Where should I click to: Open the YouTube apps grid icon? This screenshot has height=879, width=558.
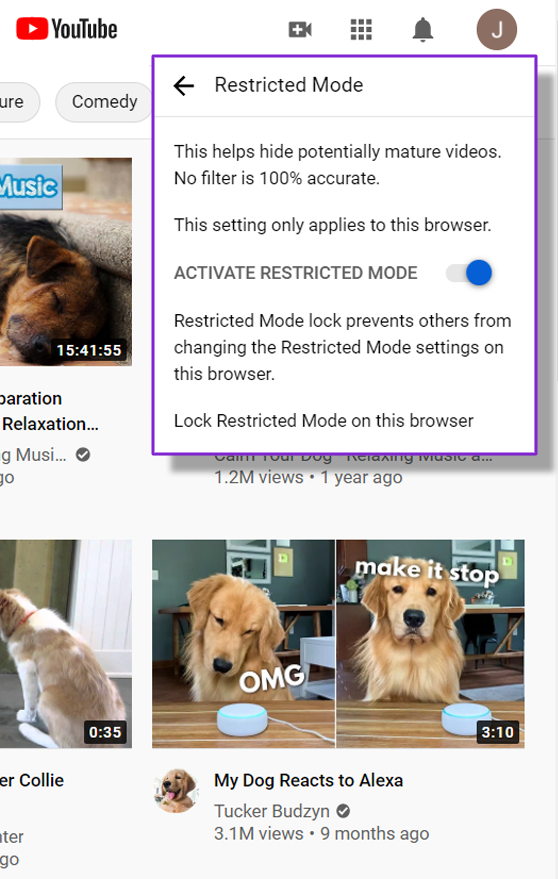click(361, 29)
